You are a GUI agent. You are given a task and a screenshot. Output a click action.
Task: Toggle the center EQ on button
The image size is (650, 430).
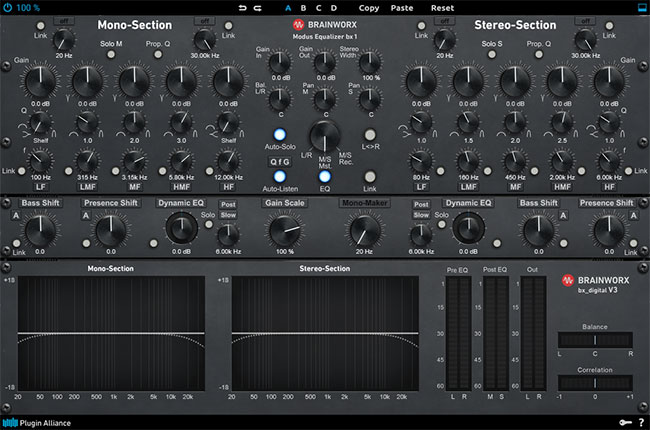point(325,177)
